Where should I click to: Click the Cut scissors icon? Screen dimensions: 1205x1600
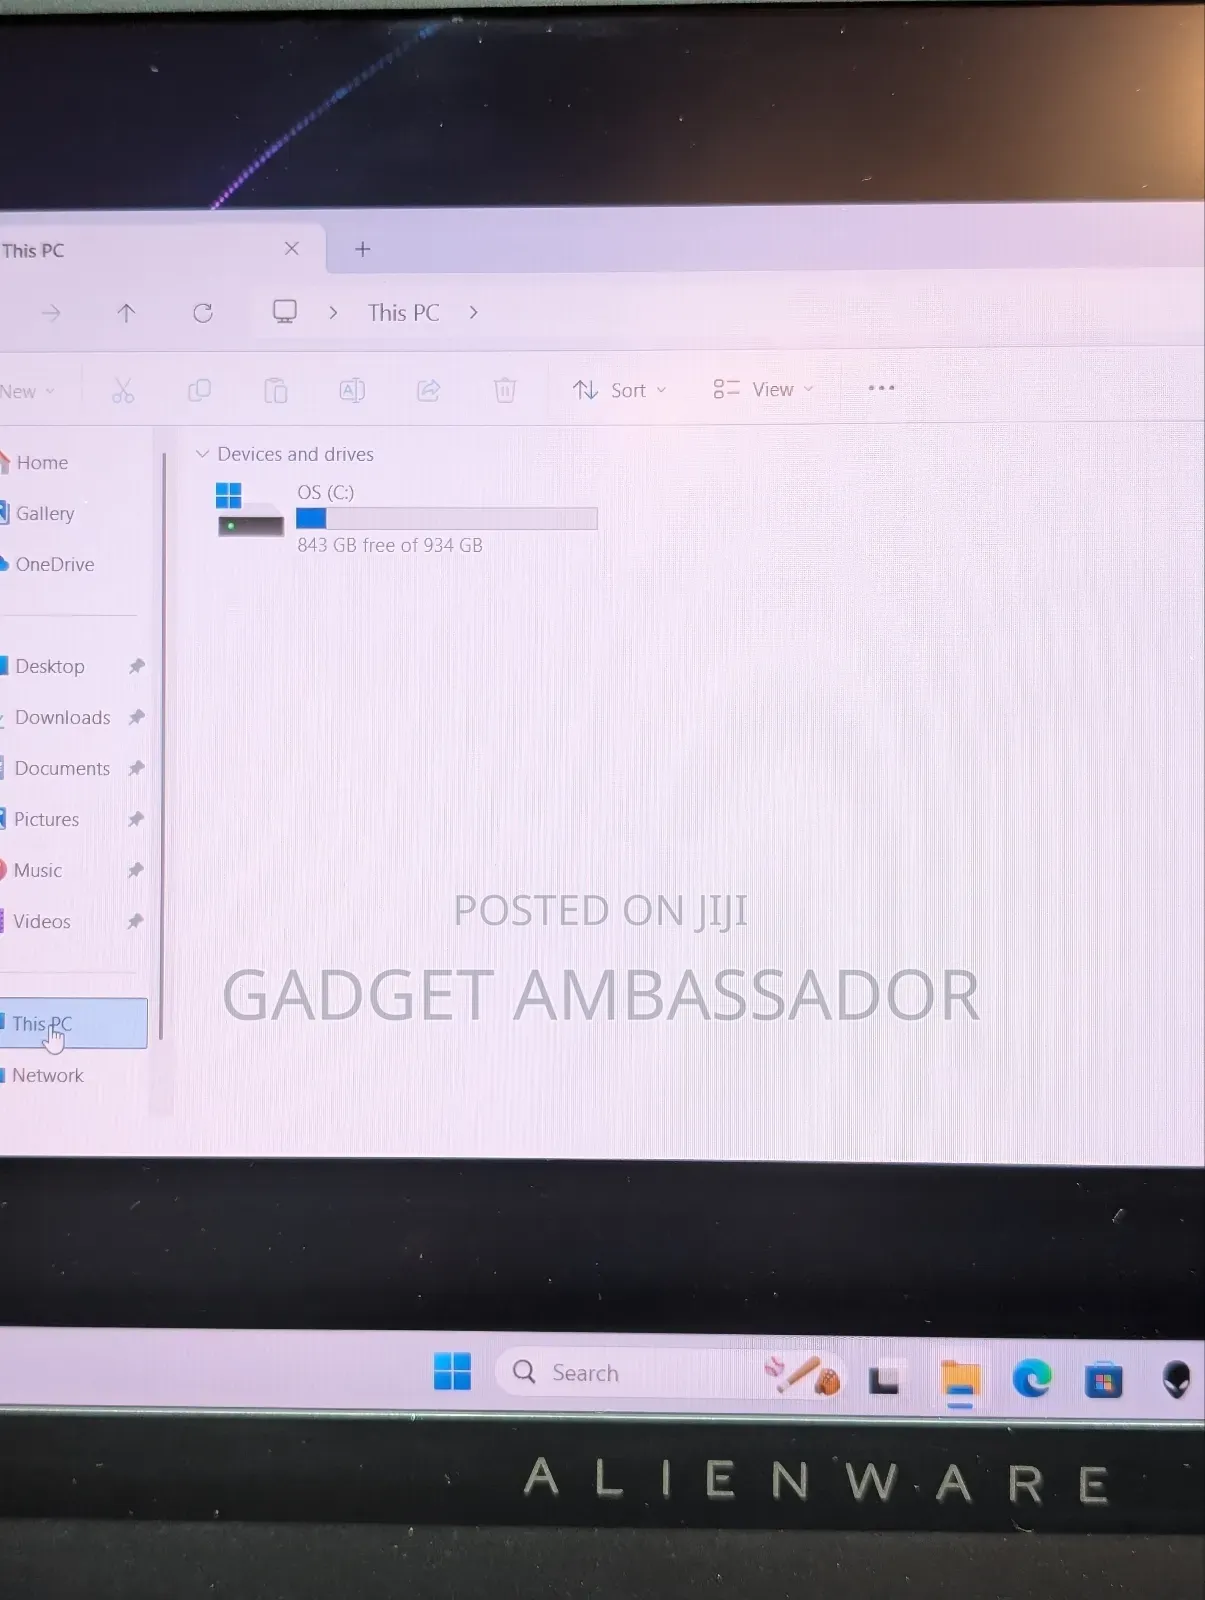123,390
